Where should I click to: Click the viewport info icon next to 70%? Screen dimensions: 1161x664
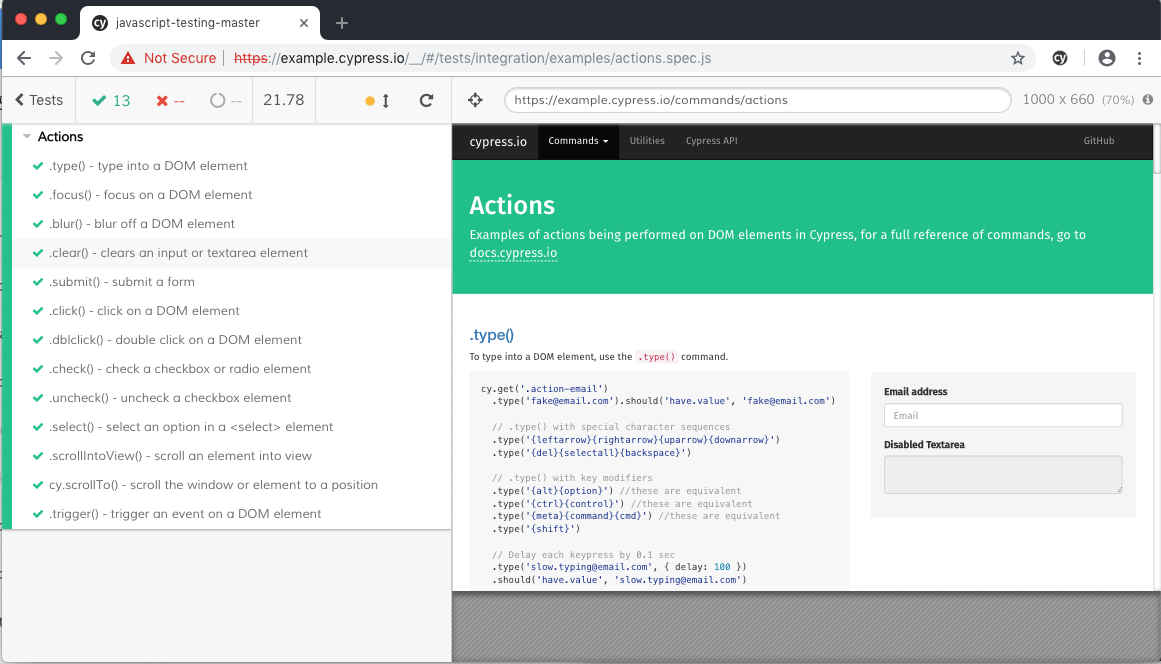pos(1148,99)
